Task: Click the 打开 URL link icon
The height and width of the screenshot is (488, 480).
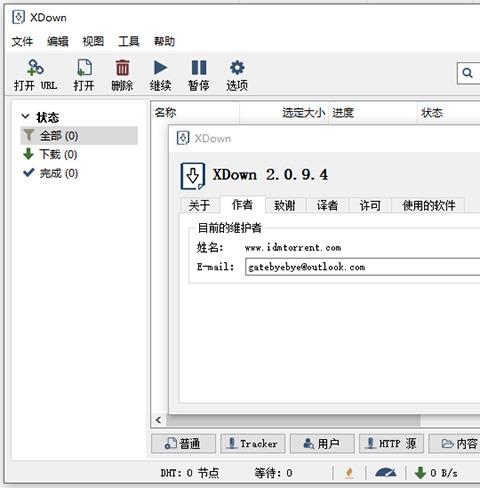Action: pos(35,68)
